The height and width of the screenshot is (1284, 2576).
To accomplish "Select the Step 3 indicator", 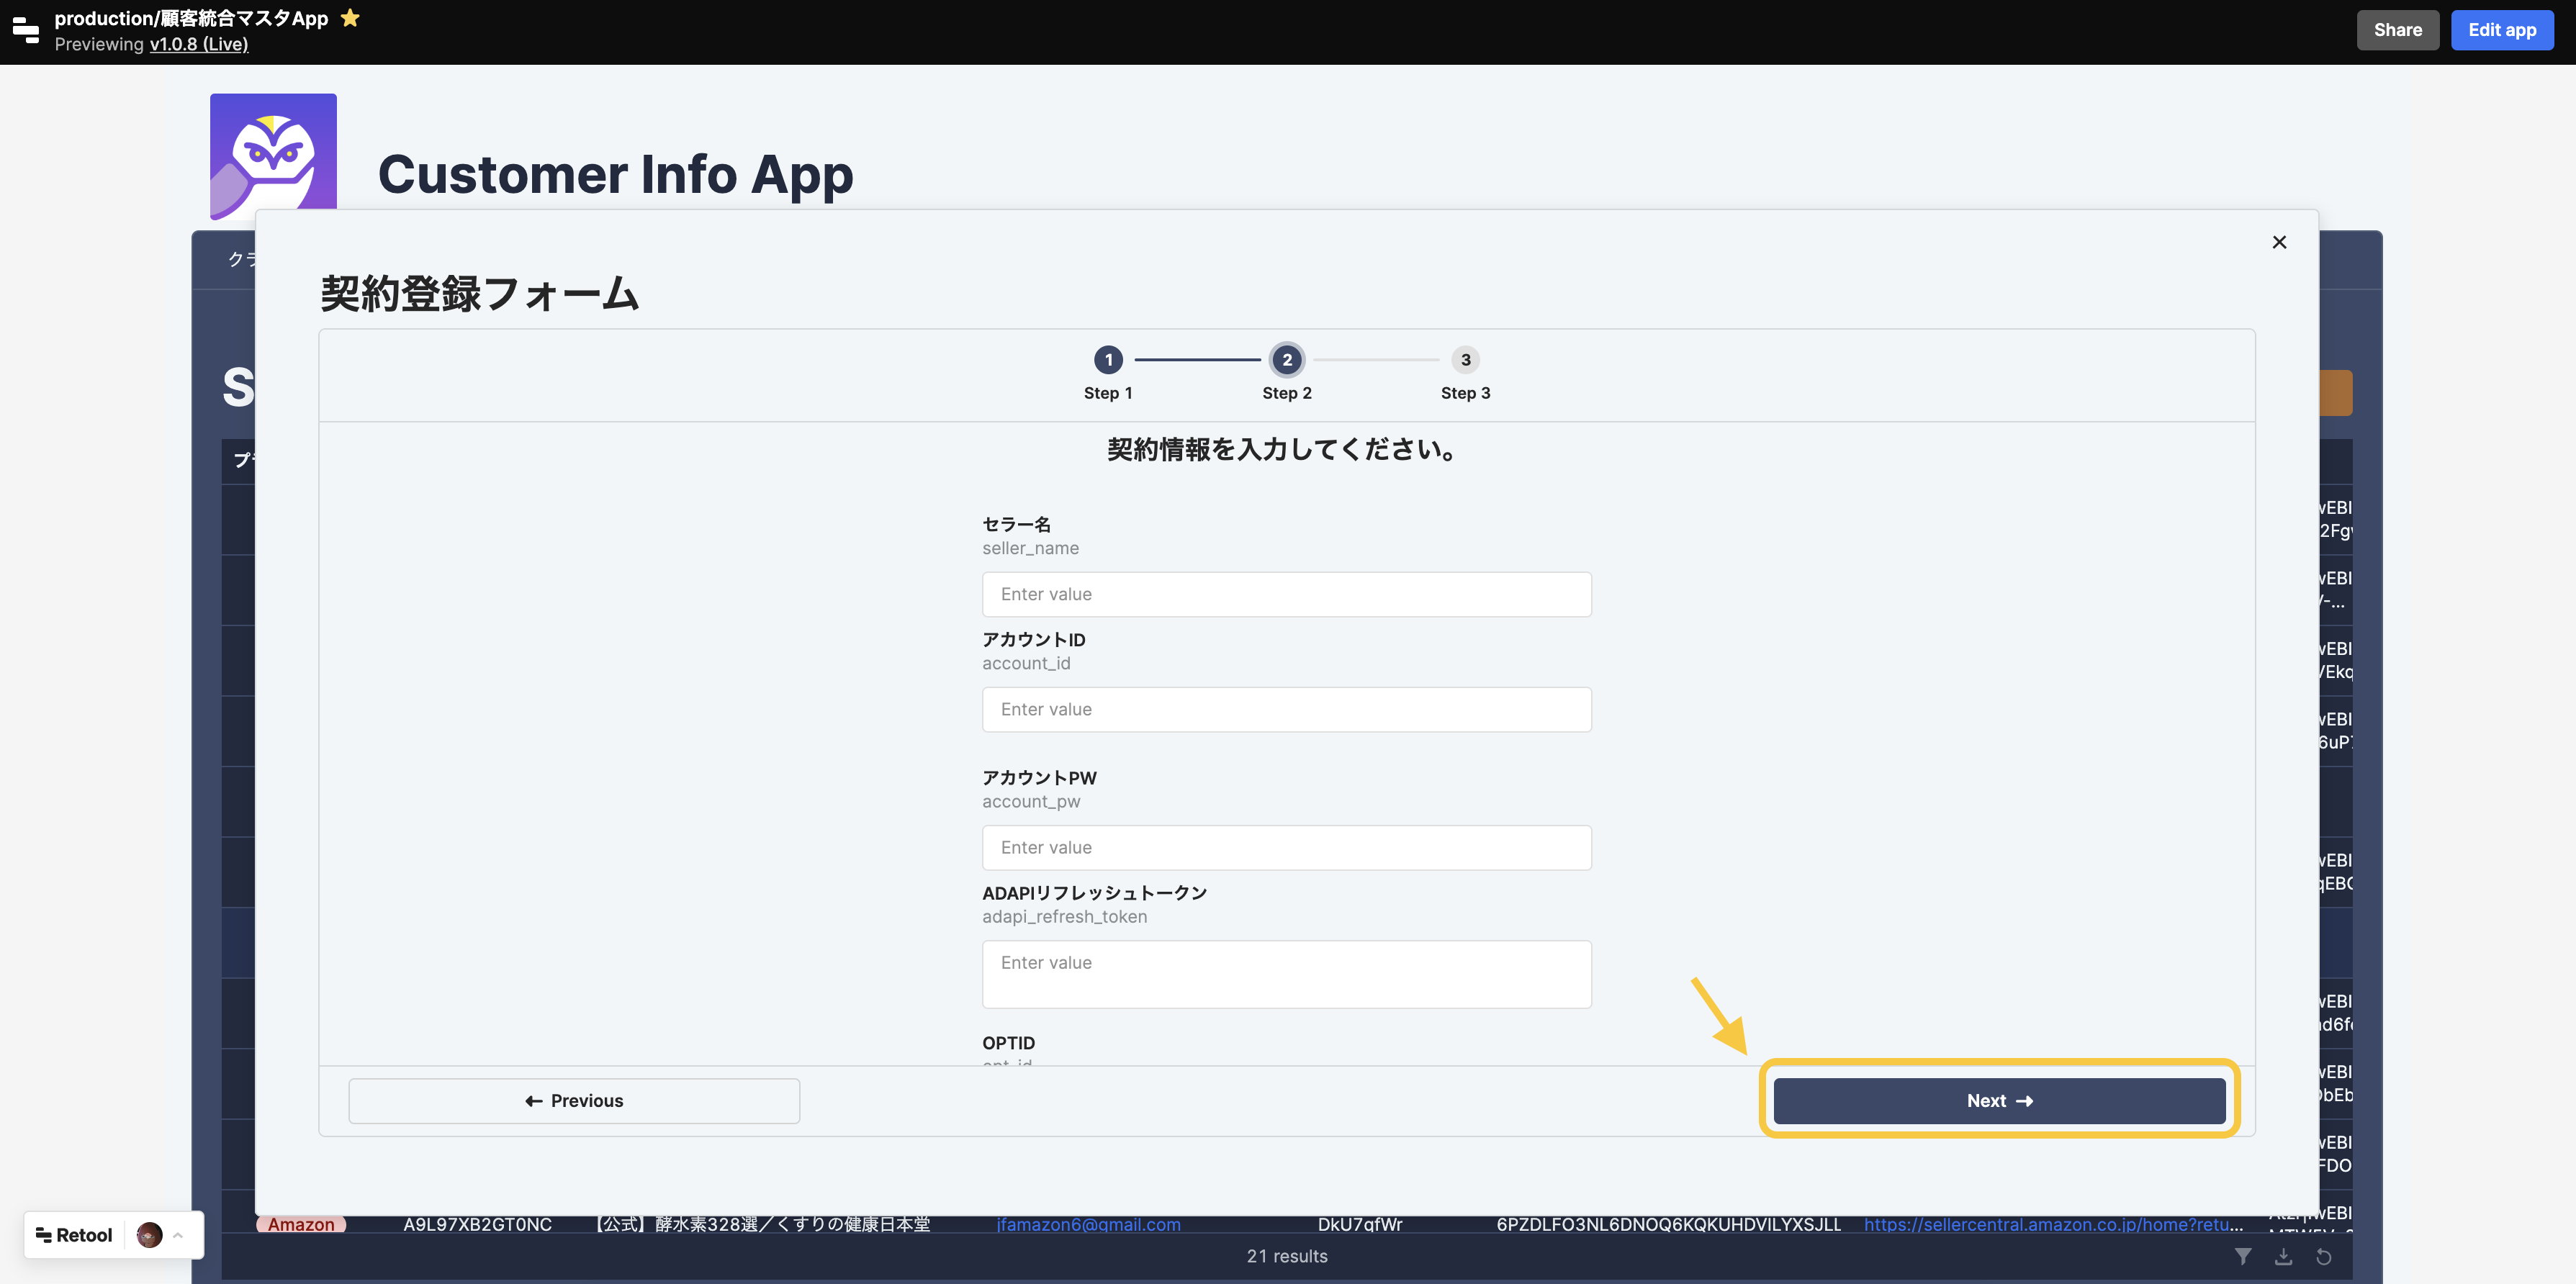I will tap(1465, 360).
